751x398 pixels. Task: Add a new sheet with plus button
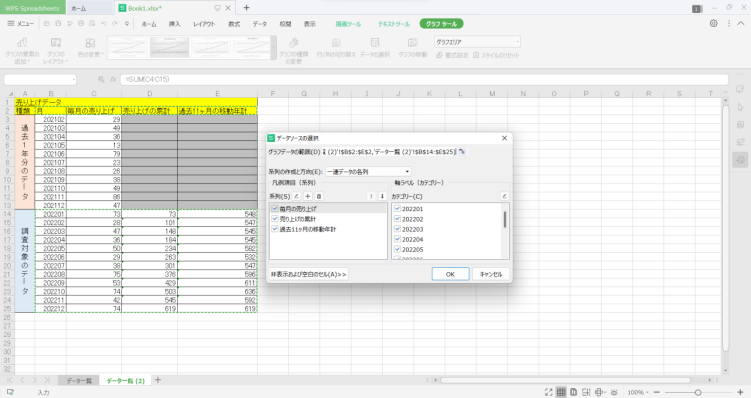pos(158,380)
